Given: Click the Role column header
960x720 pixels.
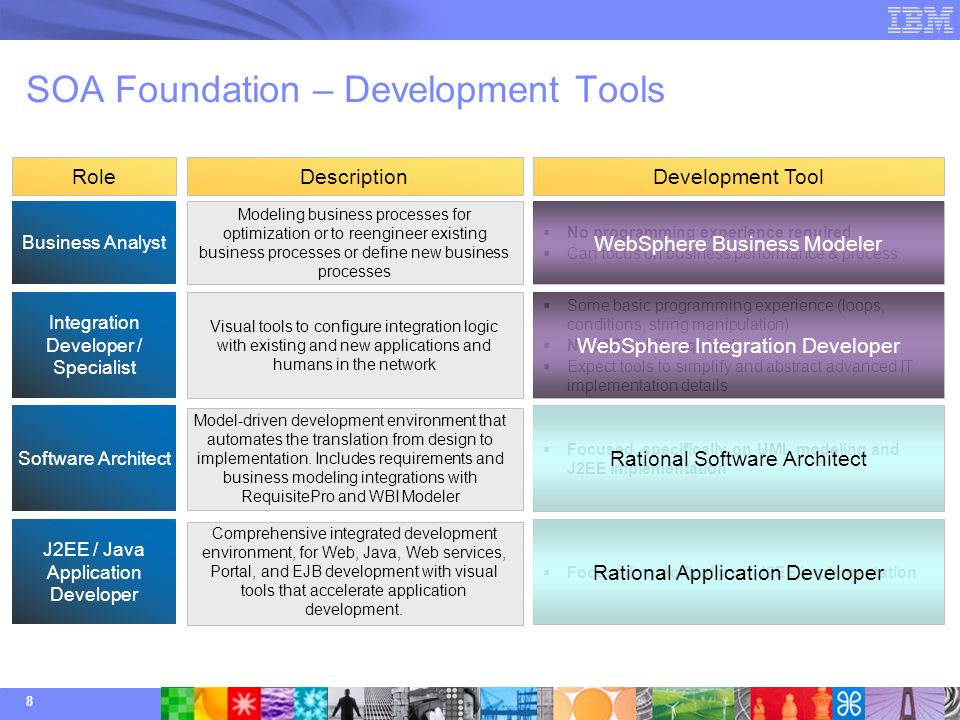Looking at the screenshot, I should tap(94, 176).
